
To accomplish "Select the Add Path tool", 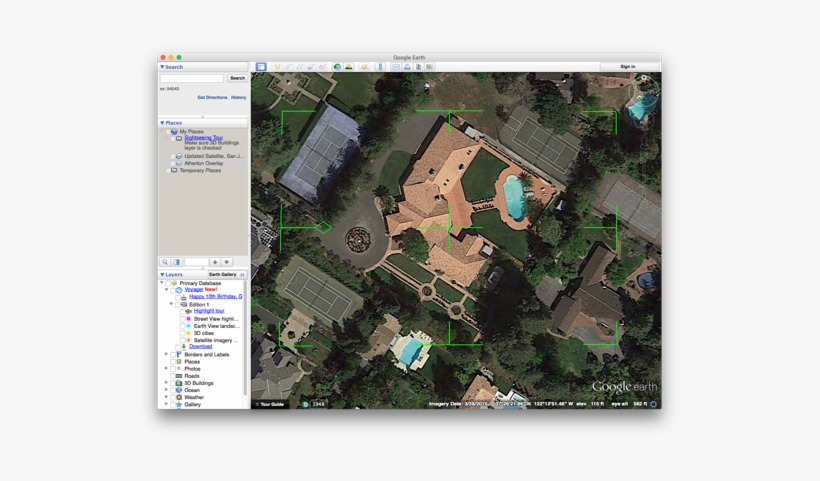I will [x=300, y=67].
